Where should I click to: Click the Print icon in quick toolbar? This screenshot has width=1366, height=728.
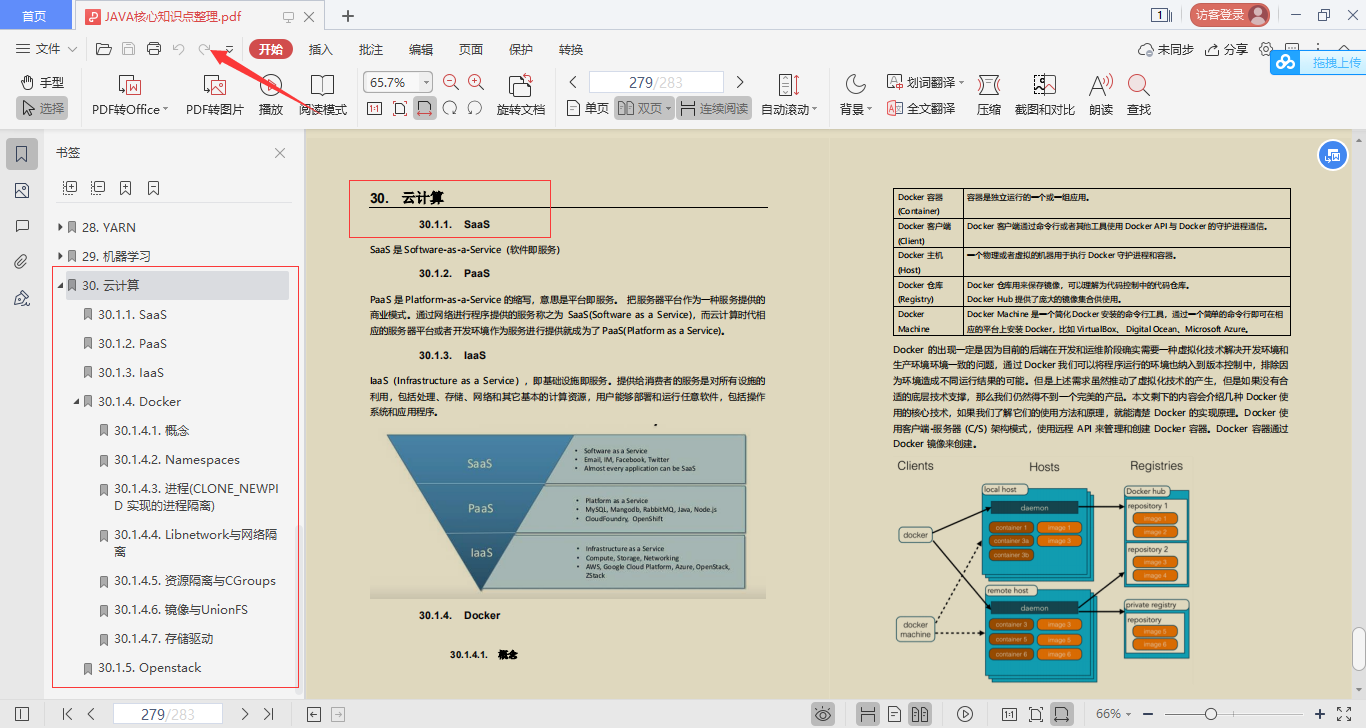(154, 49)
